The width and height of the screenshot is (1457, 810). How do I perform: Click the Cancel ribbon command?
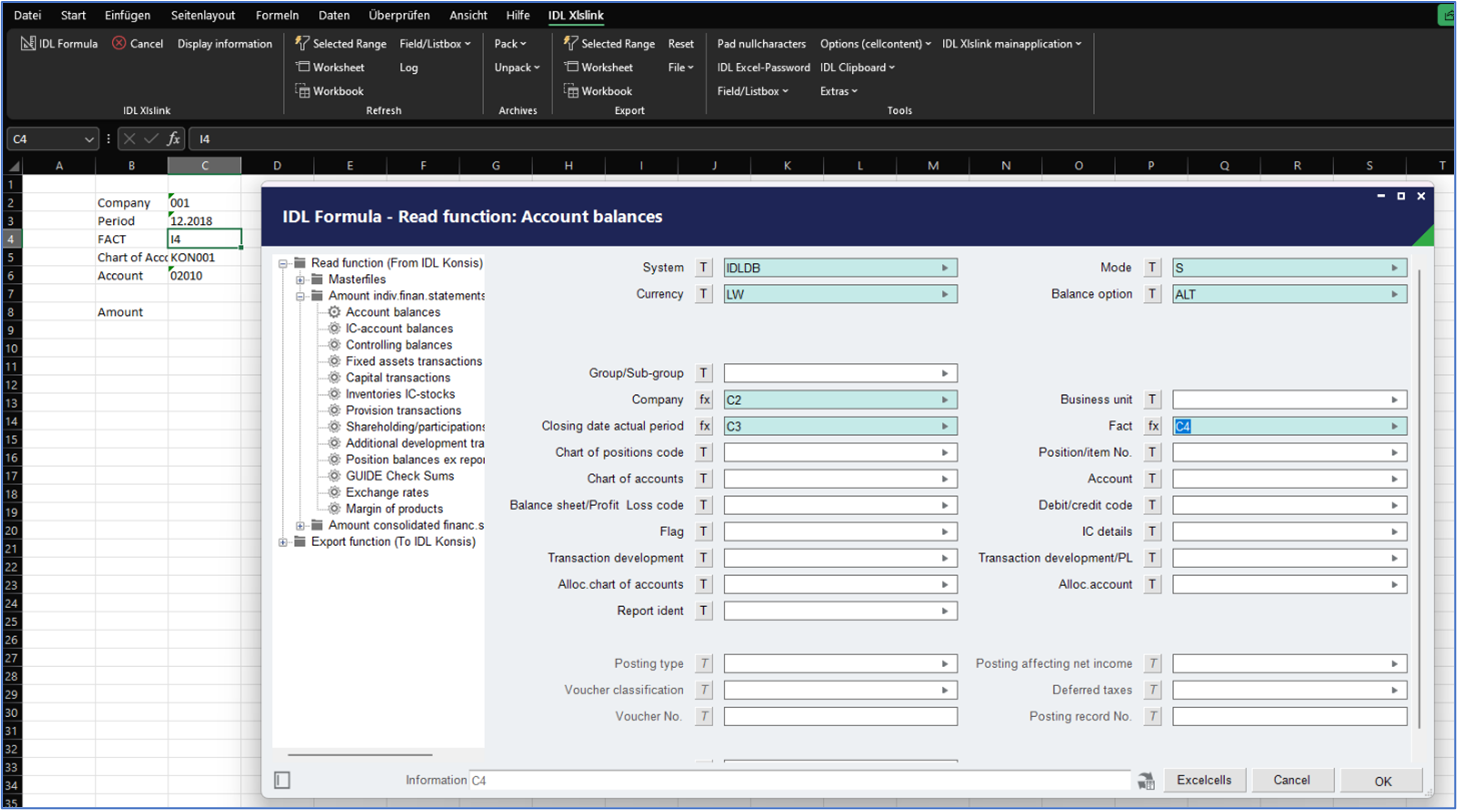[x=137, y=44]
